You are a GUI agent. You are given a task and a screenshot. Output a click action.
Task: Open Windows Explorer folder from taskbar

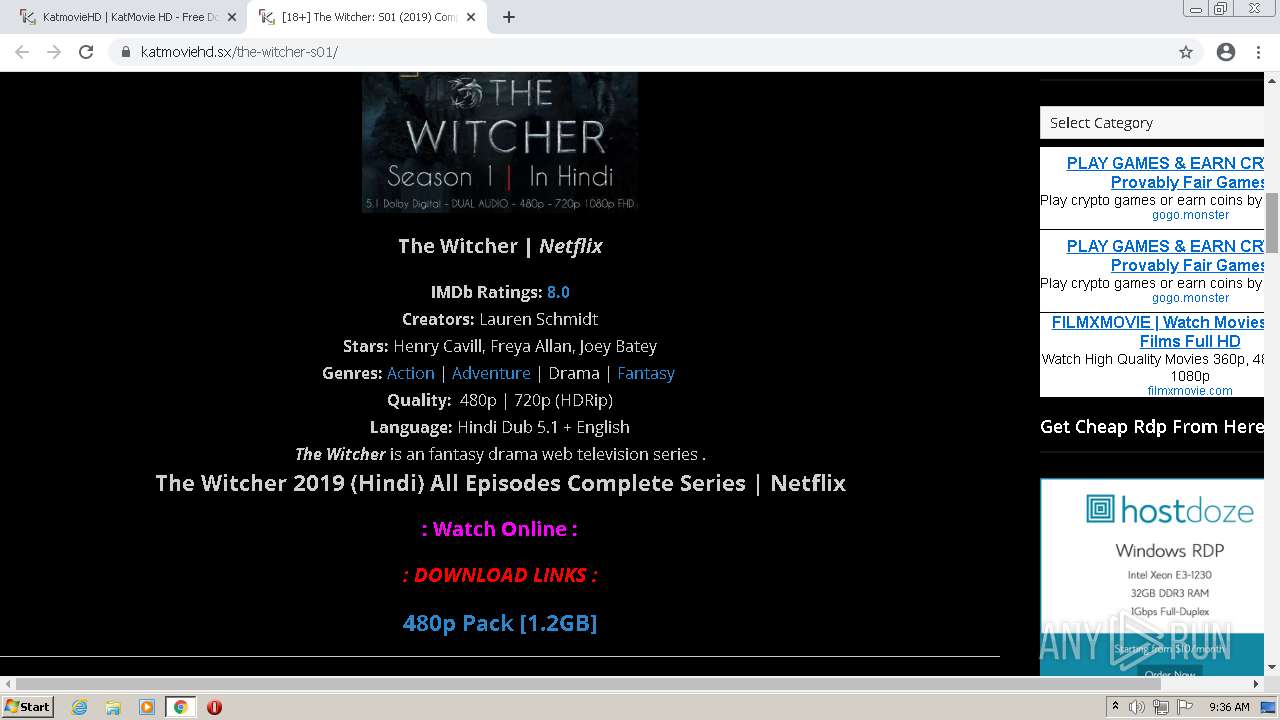(x=113, y=707)
